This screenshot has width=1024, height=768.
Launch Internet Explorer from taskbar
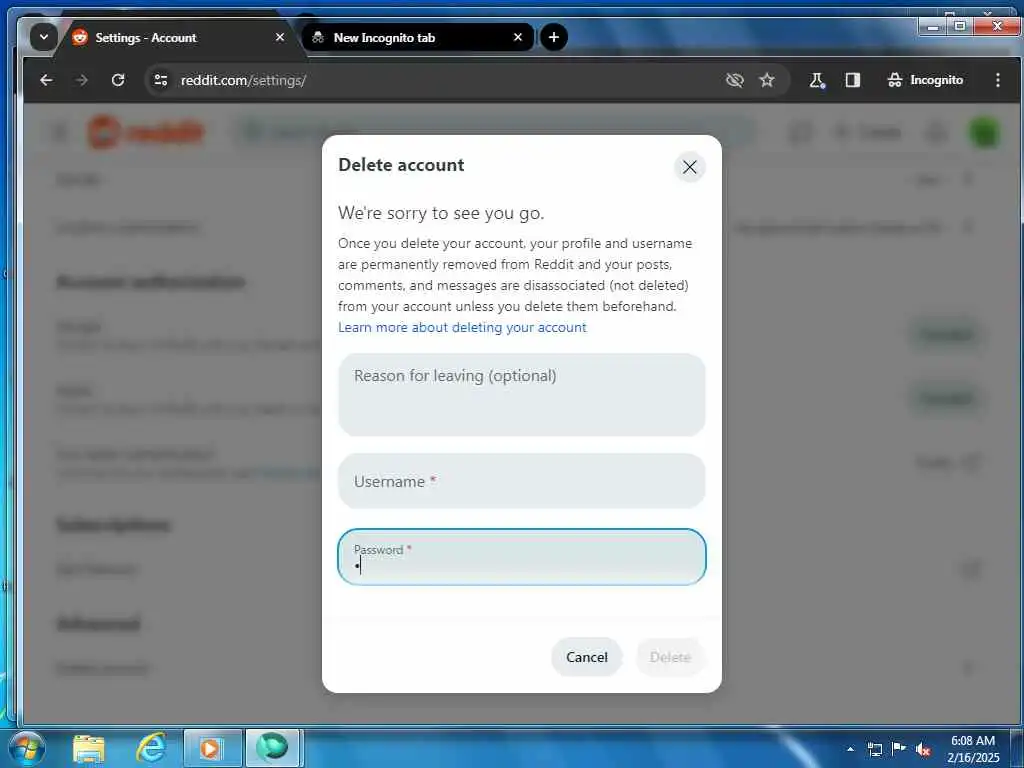150,748
